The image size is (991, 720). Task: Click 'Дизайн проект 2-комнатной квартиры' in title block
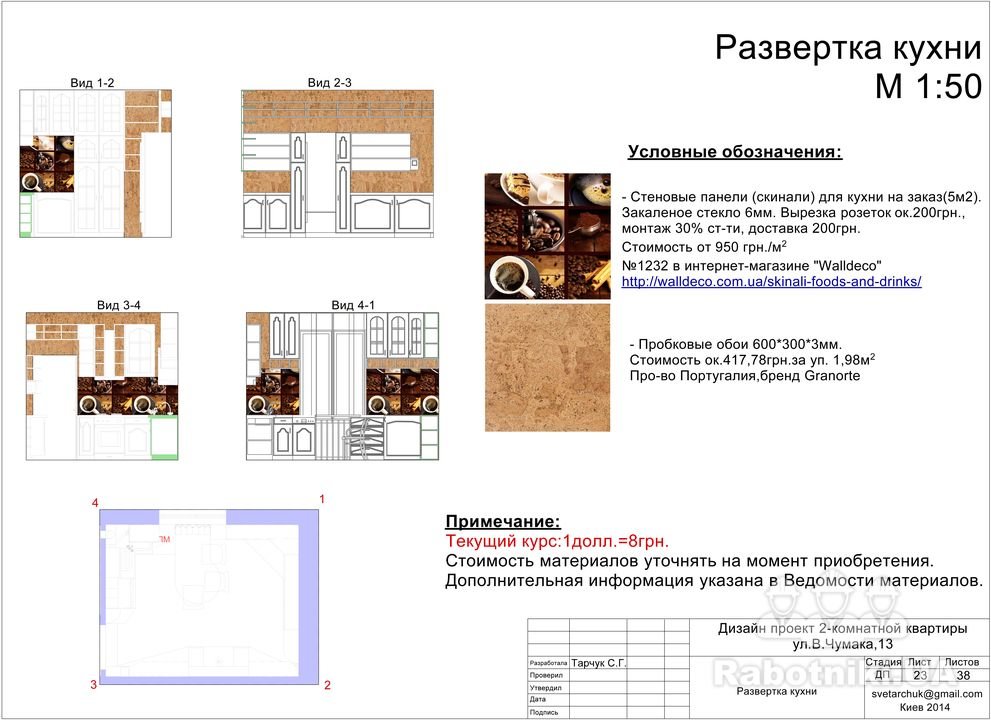click(x=842, y=629)
